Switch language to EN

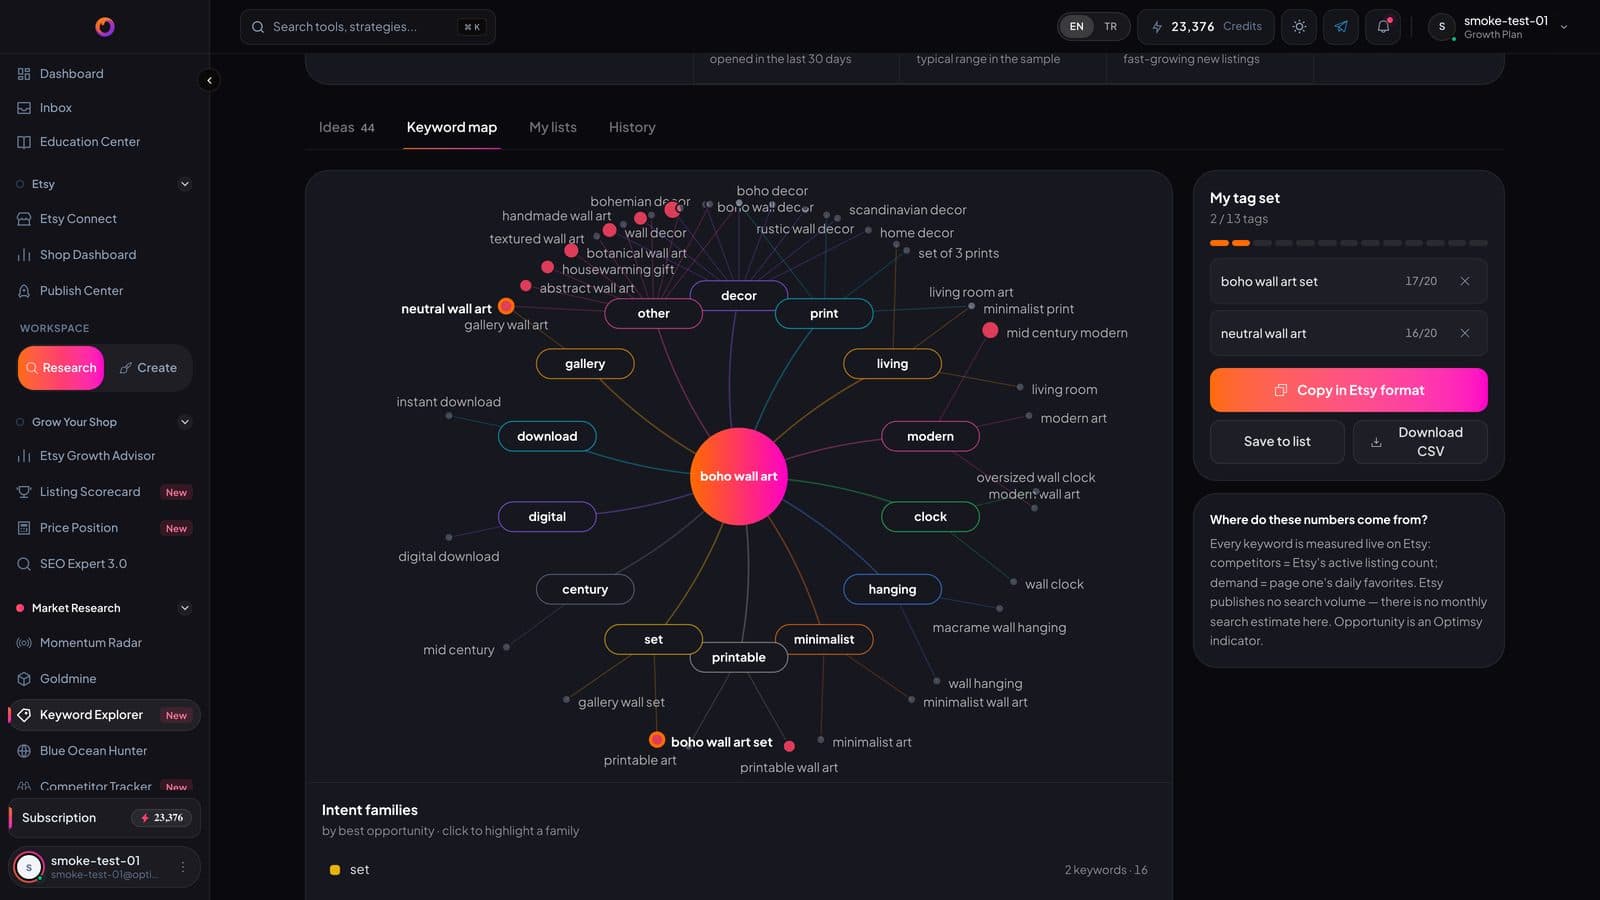point(1076,27)
